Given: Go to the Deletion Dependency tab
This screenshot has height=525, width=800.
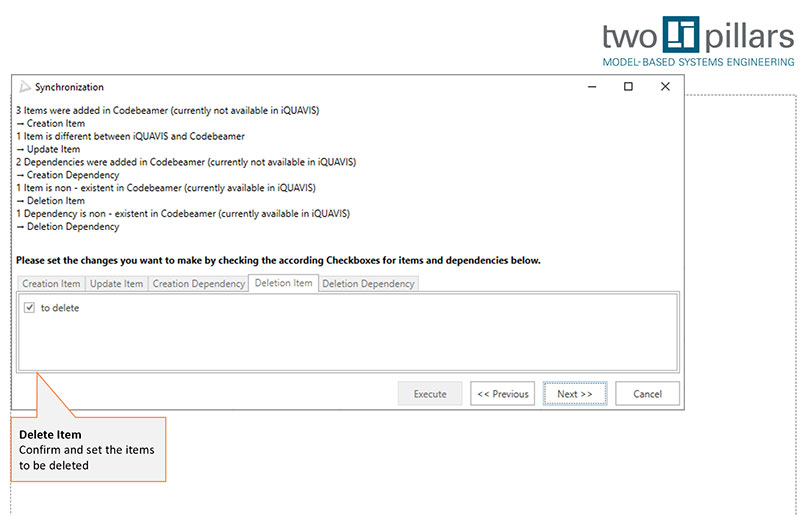Looking at the screenshot, I should [x=368, y=284].
